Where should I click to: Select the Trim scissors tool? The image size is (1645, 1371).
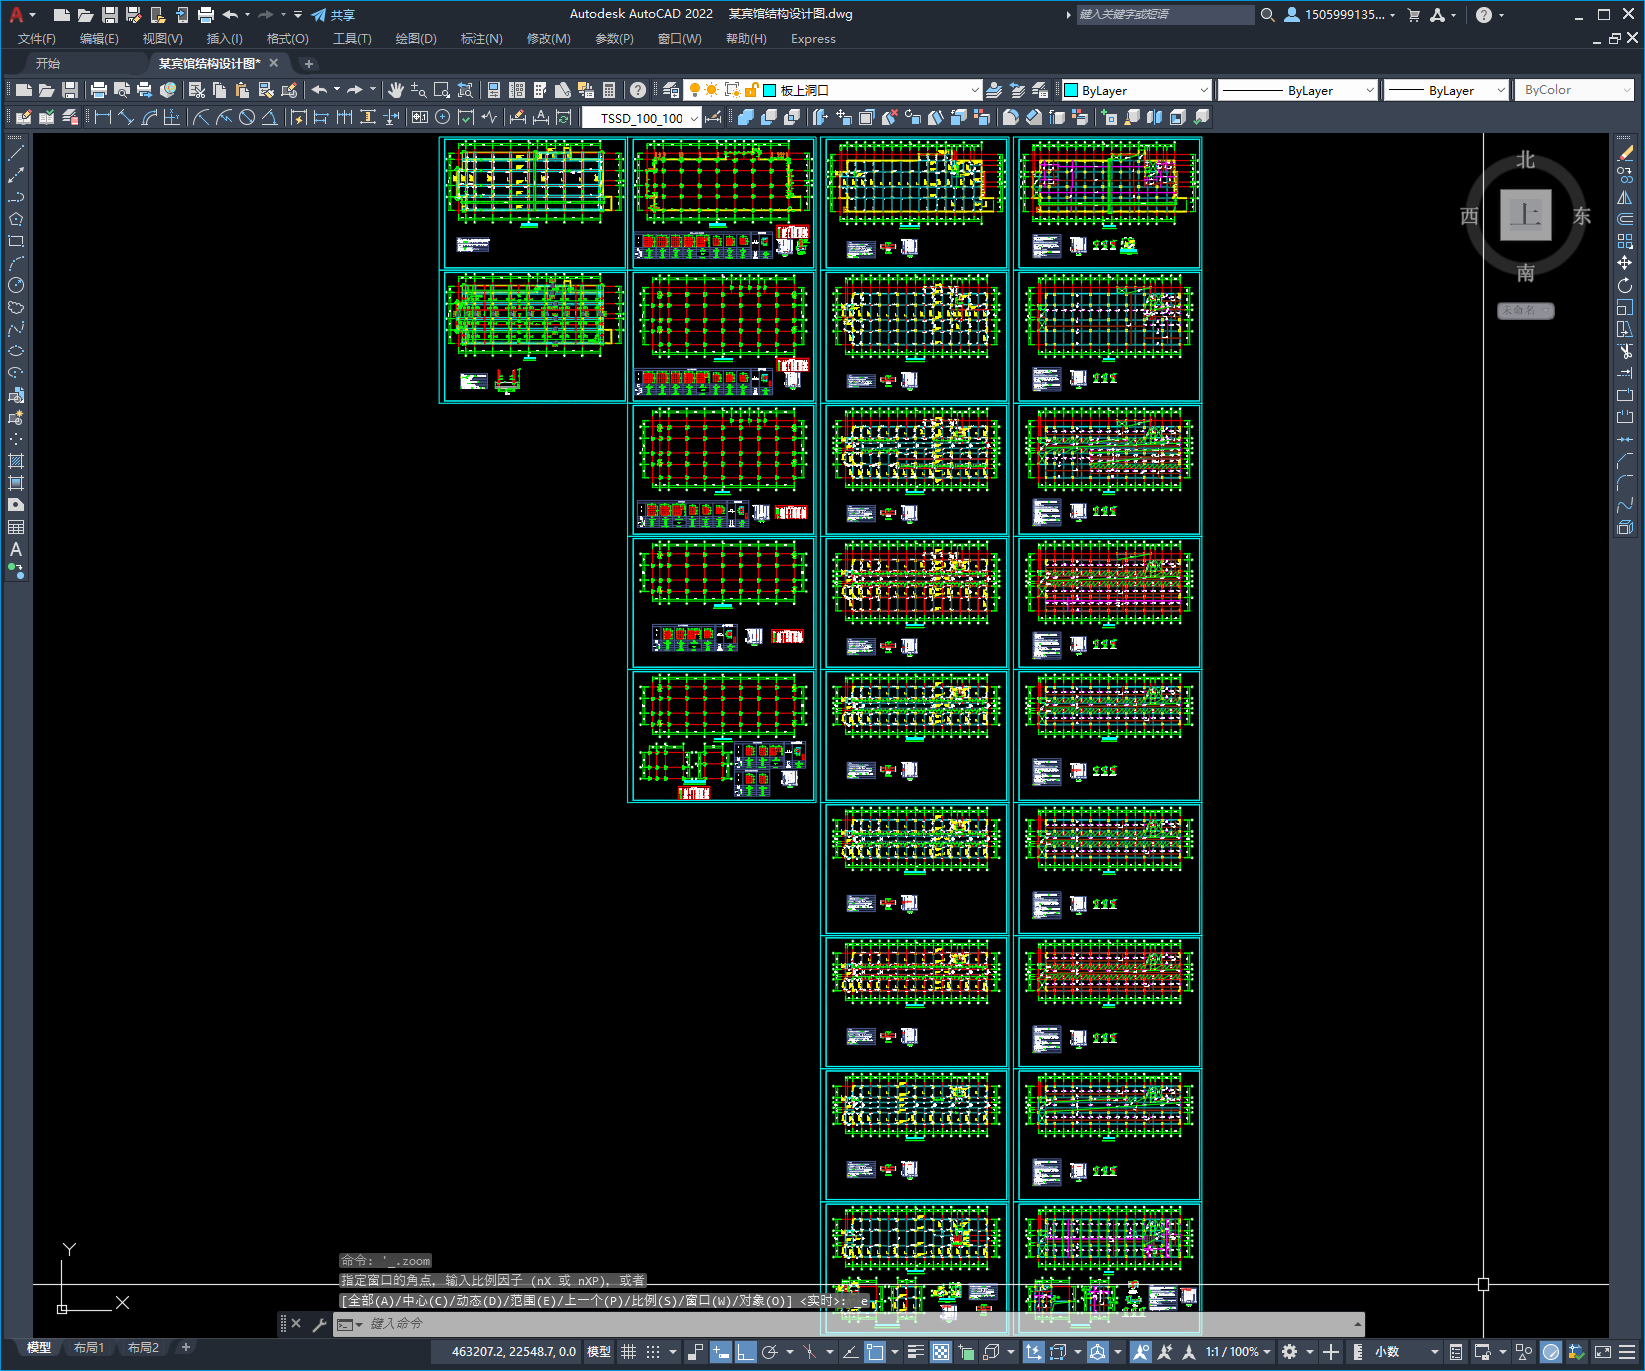coord(1625,351)
